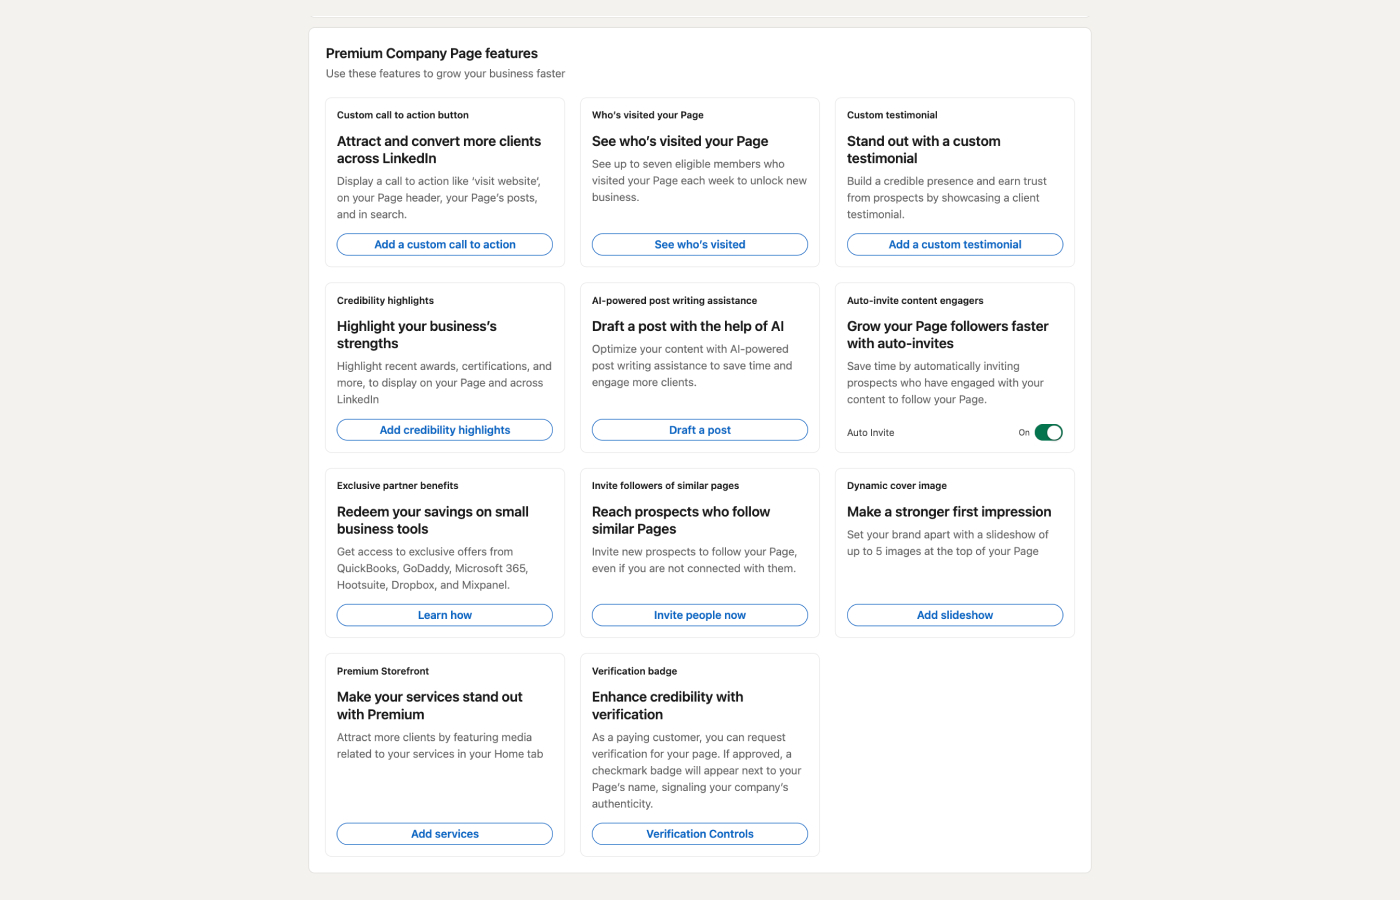Image resolution: width=1400 pixels, height=900 pixels.
Task: Click Draft a post to start AI writing
Action: tap(699, 429)
